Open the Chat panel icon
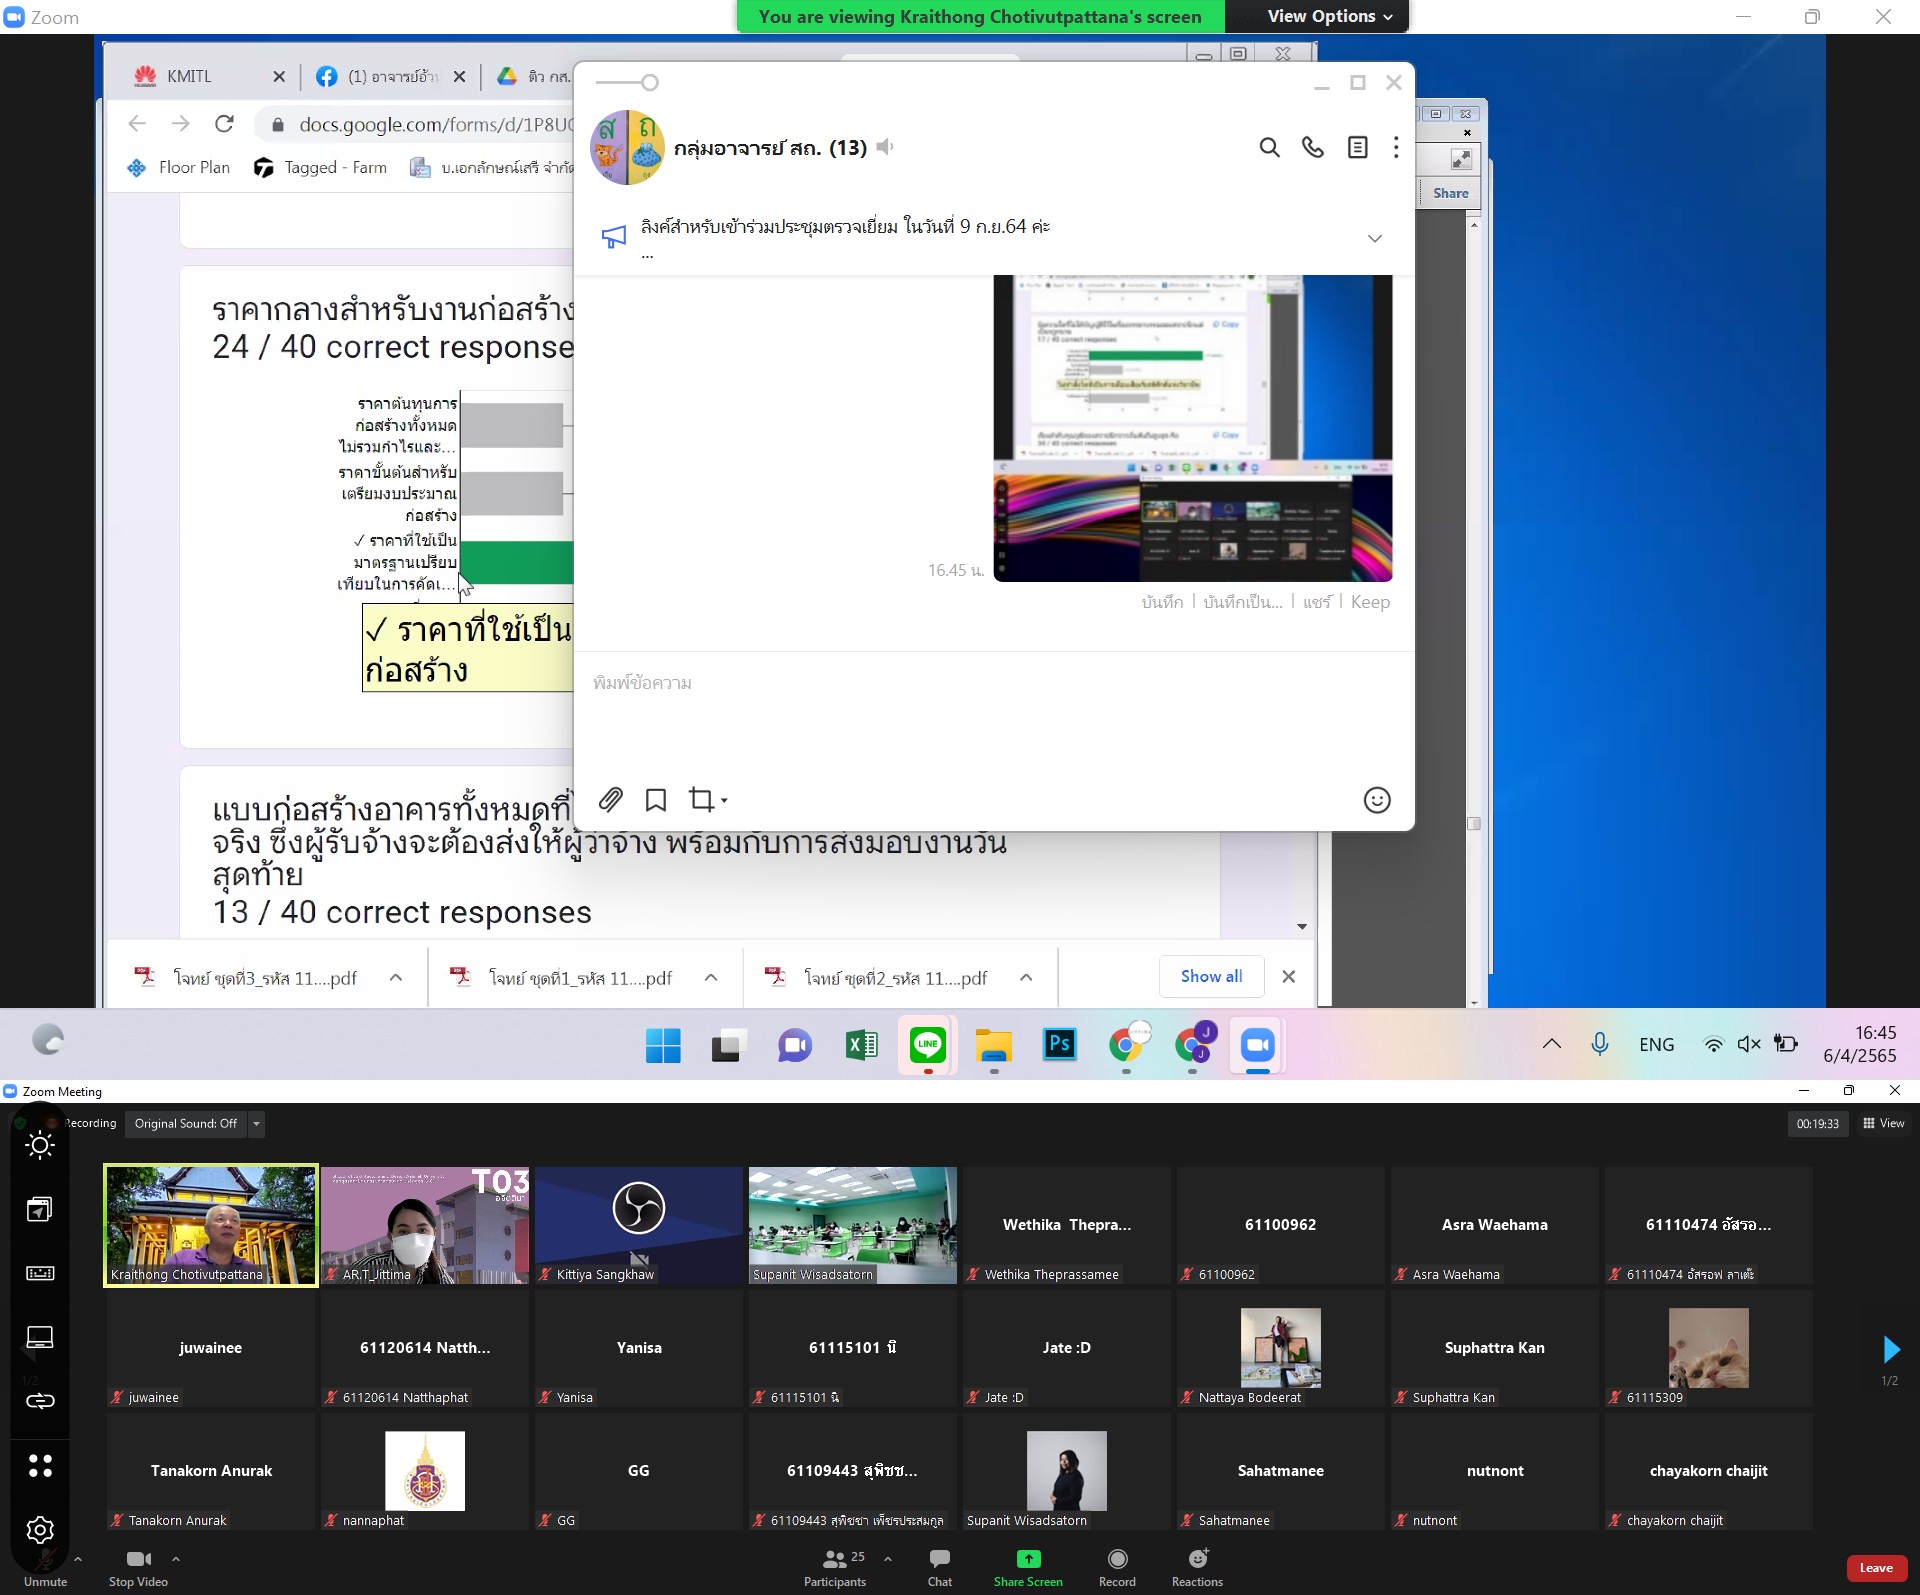The height and width of the screenshot is (1595, 1920). tap(939, 1559)
